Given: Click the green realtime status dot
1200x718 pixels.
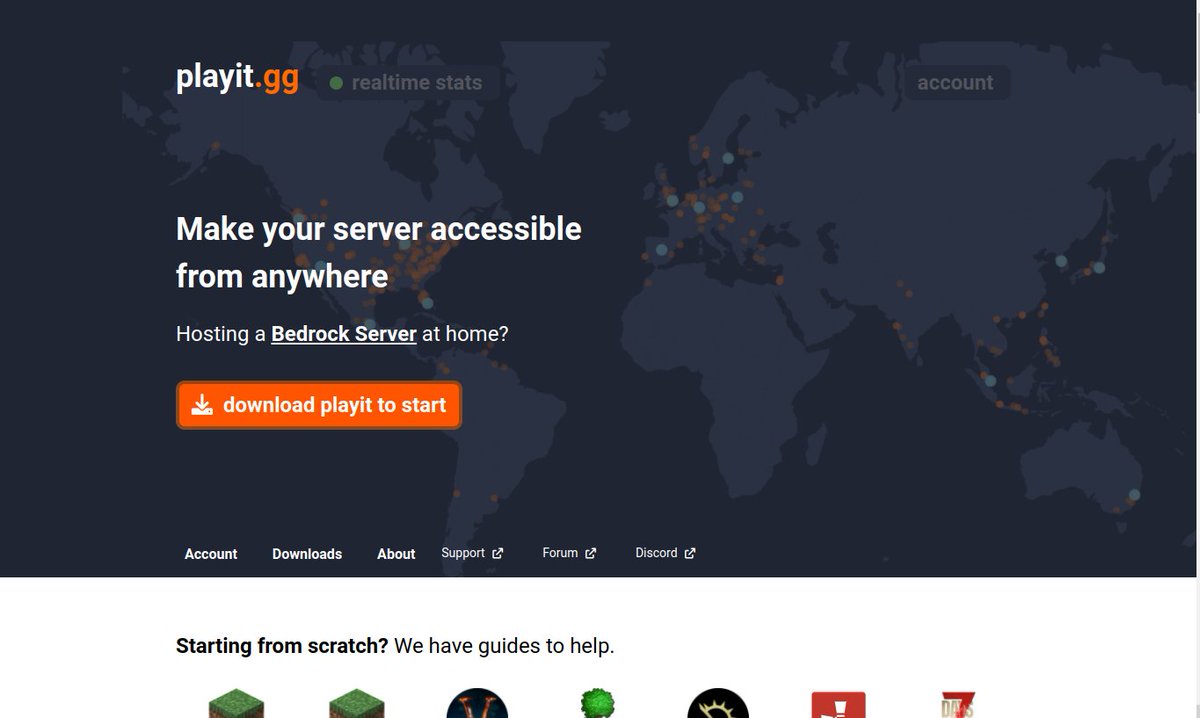Looking at the screenshot, I should click(336, 83).
